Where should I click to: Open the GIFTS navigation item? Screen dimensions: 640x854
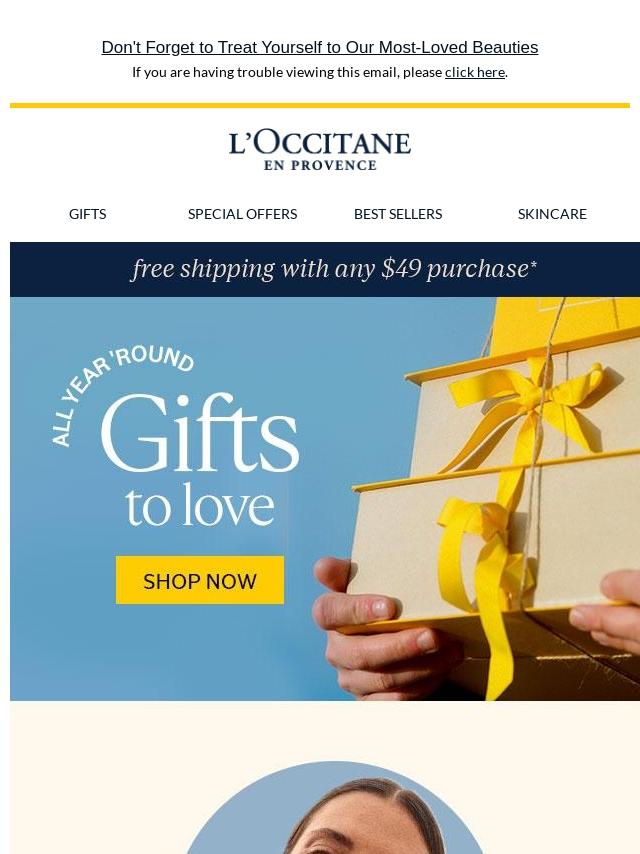pos(88,214)
